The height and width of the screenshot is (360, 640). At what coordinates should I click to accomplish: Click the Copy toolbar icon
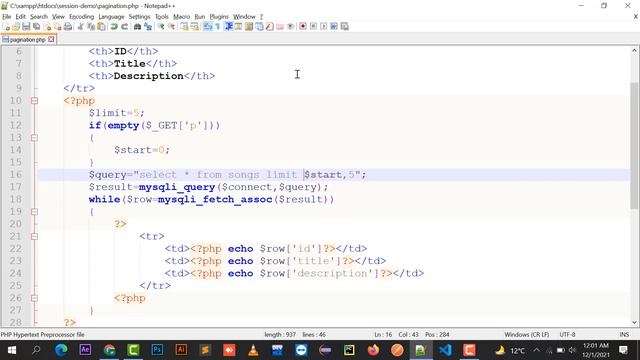click(91, 27)
